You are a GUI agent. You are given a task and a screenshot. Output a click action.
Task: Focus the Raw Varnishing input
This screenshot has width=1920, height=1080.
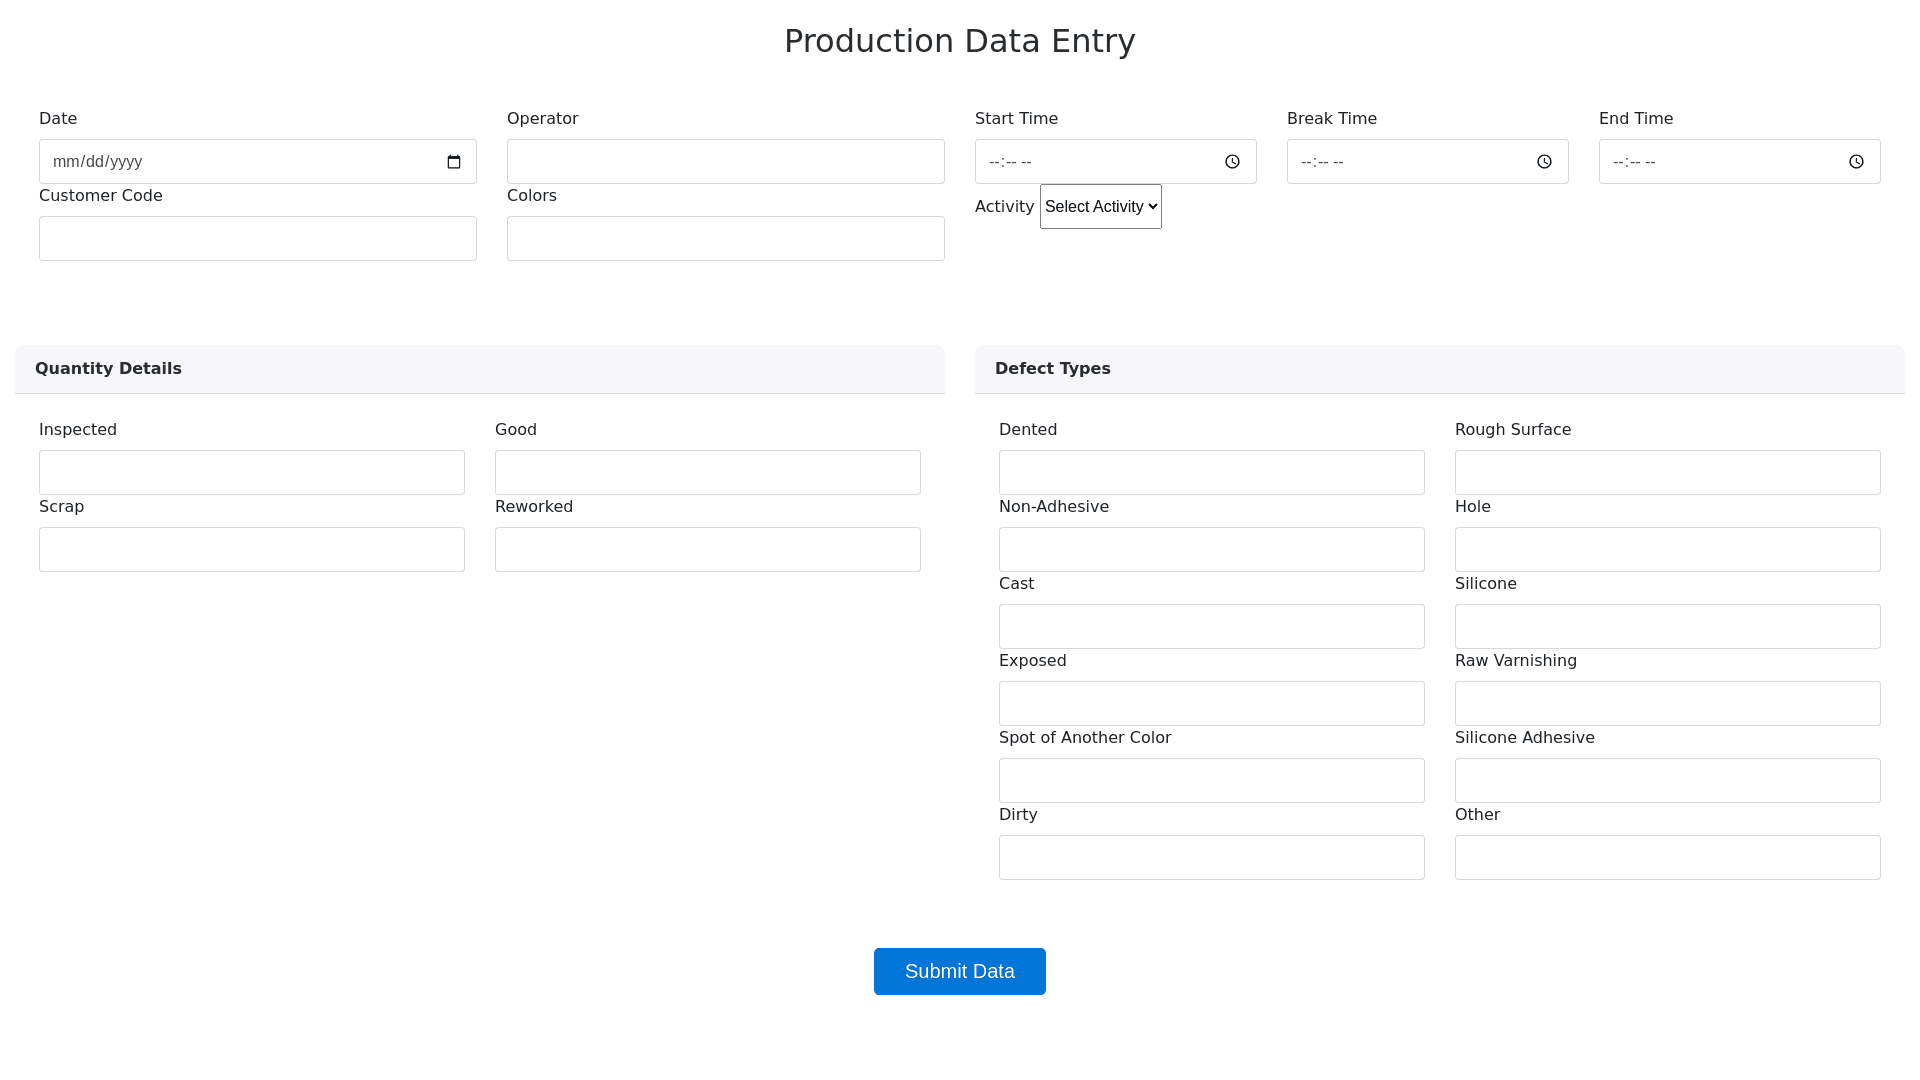click(1667, 704)
